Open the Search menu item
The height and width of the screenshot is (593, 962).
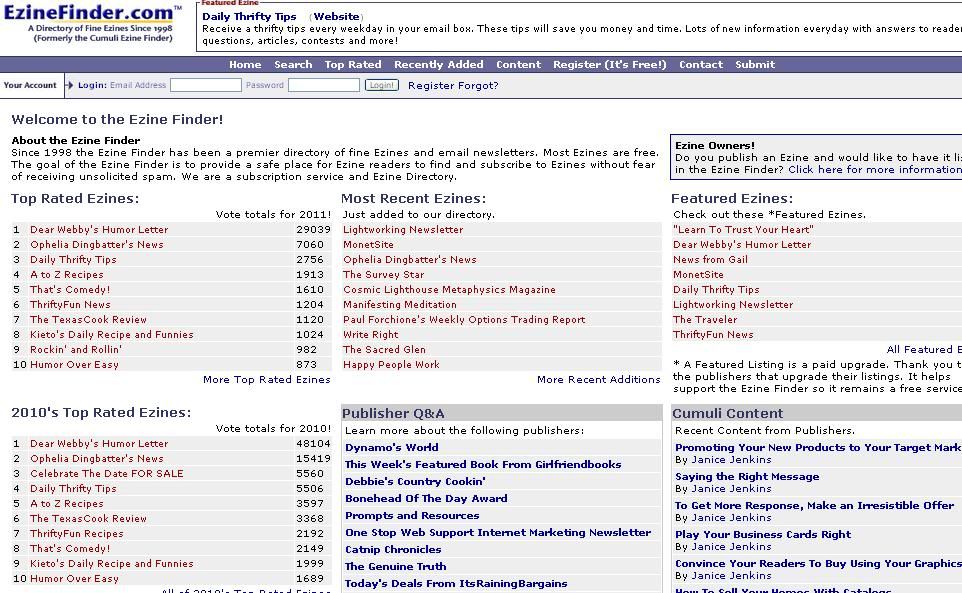(293, 64)
